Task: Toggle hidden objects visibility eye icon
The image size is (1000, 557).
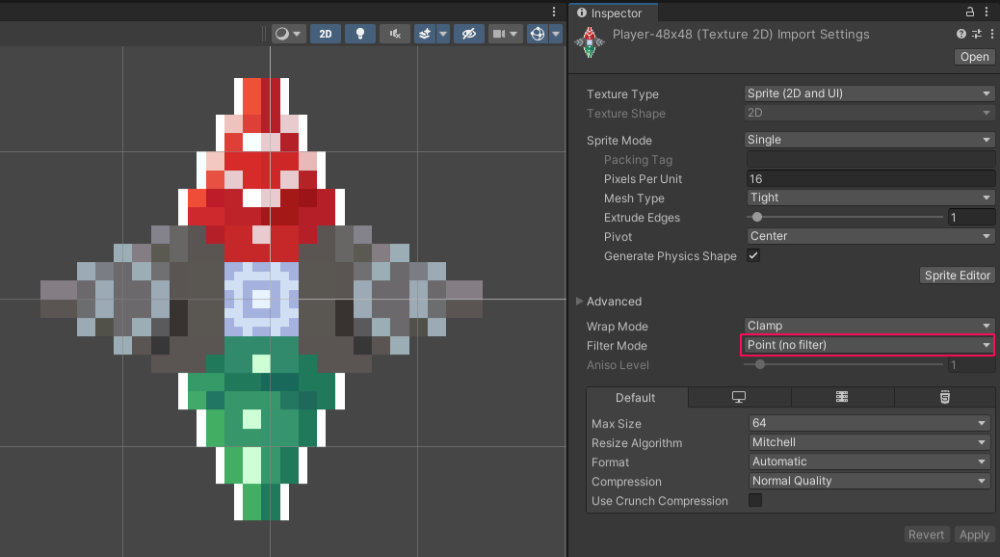Action: 469,34
